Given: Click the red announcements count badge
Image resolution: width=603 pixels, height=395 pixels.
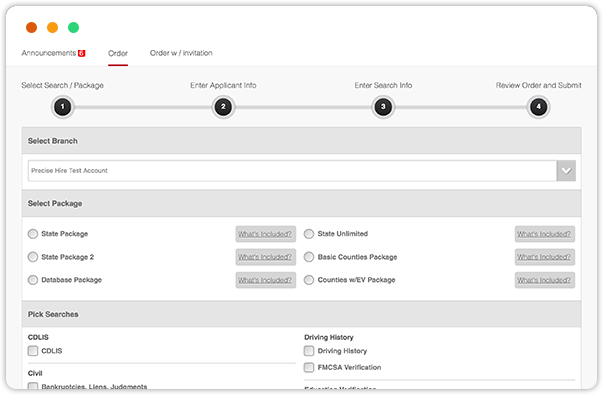Looking at the screenshot, I should click(82, 53).
